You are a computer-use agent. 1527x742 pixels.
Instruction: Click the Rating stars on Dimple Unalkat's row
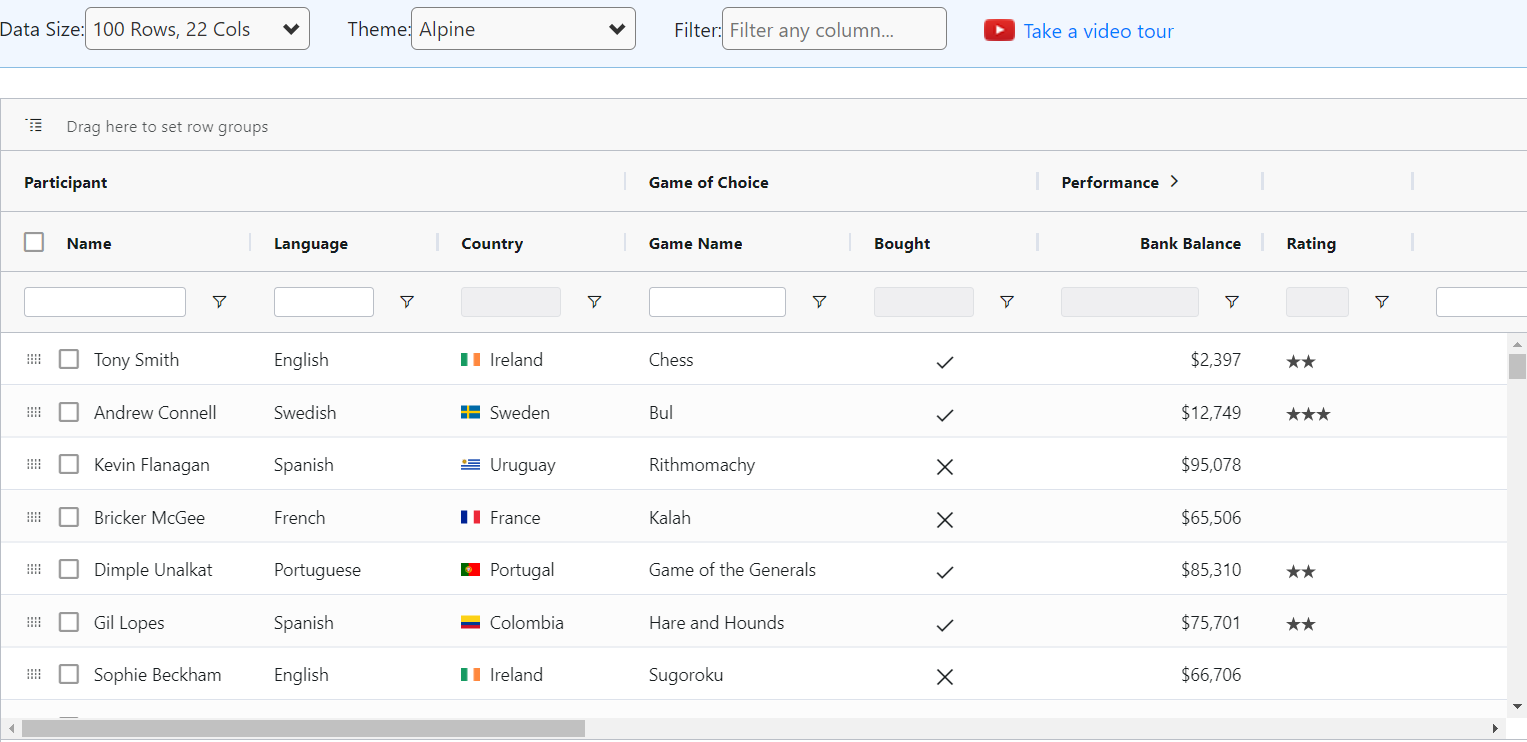(x=1300, y=570)
